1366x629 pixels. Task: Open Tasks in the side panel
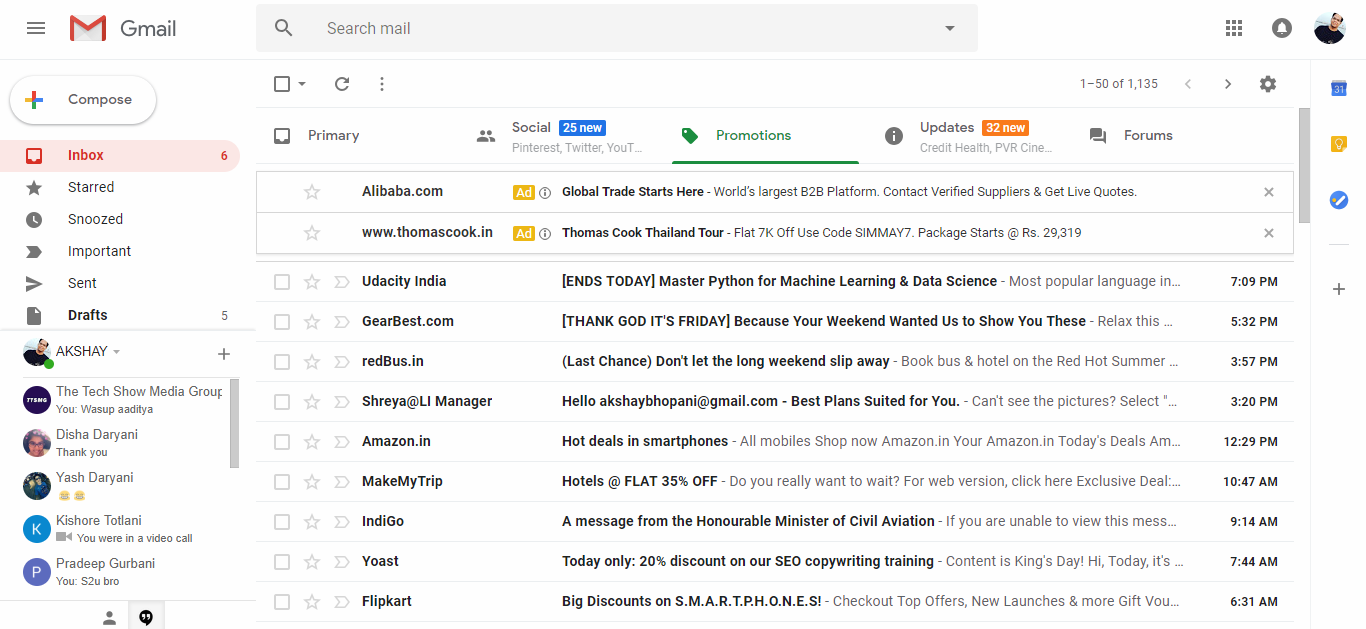tap(1339, 200)
